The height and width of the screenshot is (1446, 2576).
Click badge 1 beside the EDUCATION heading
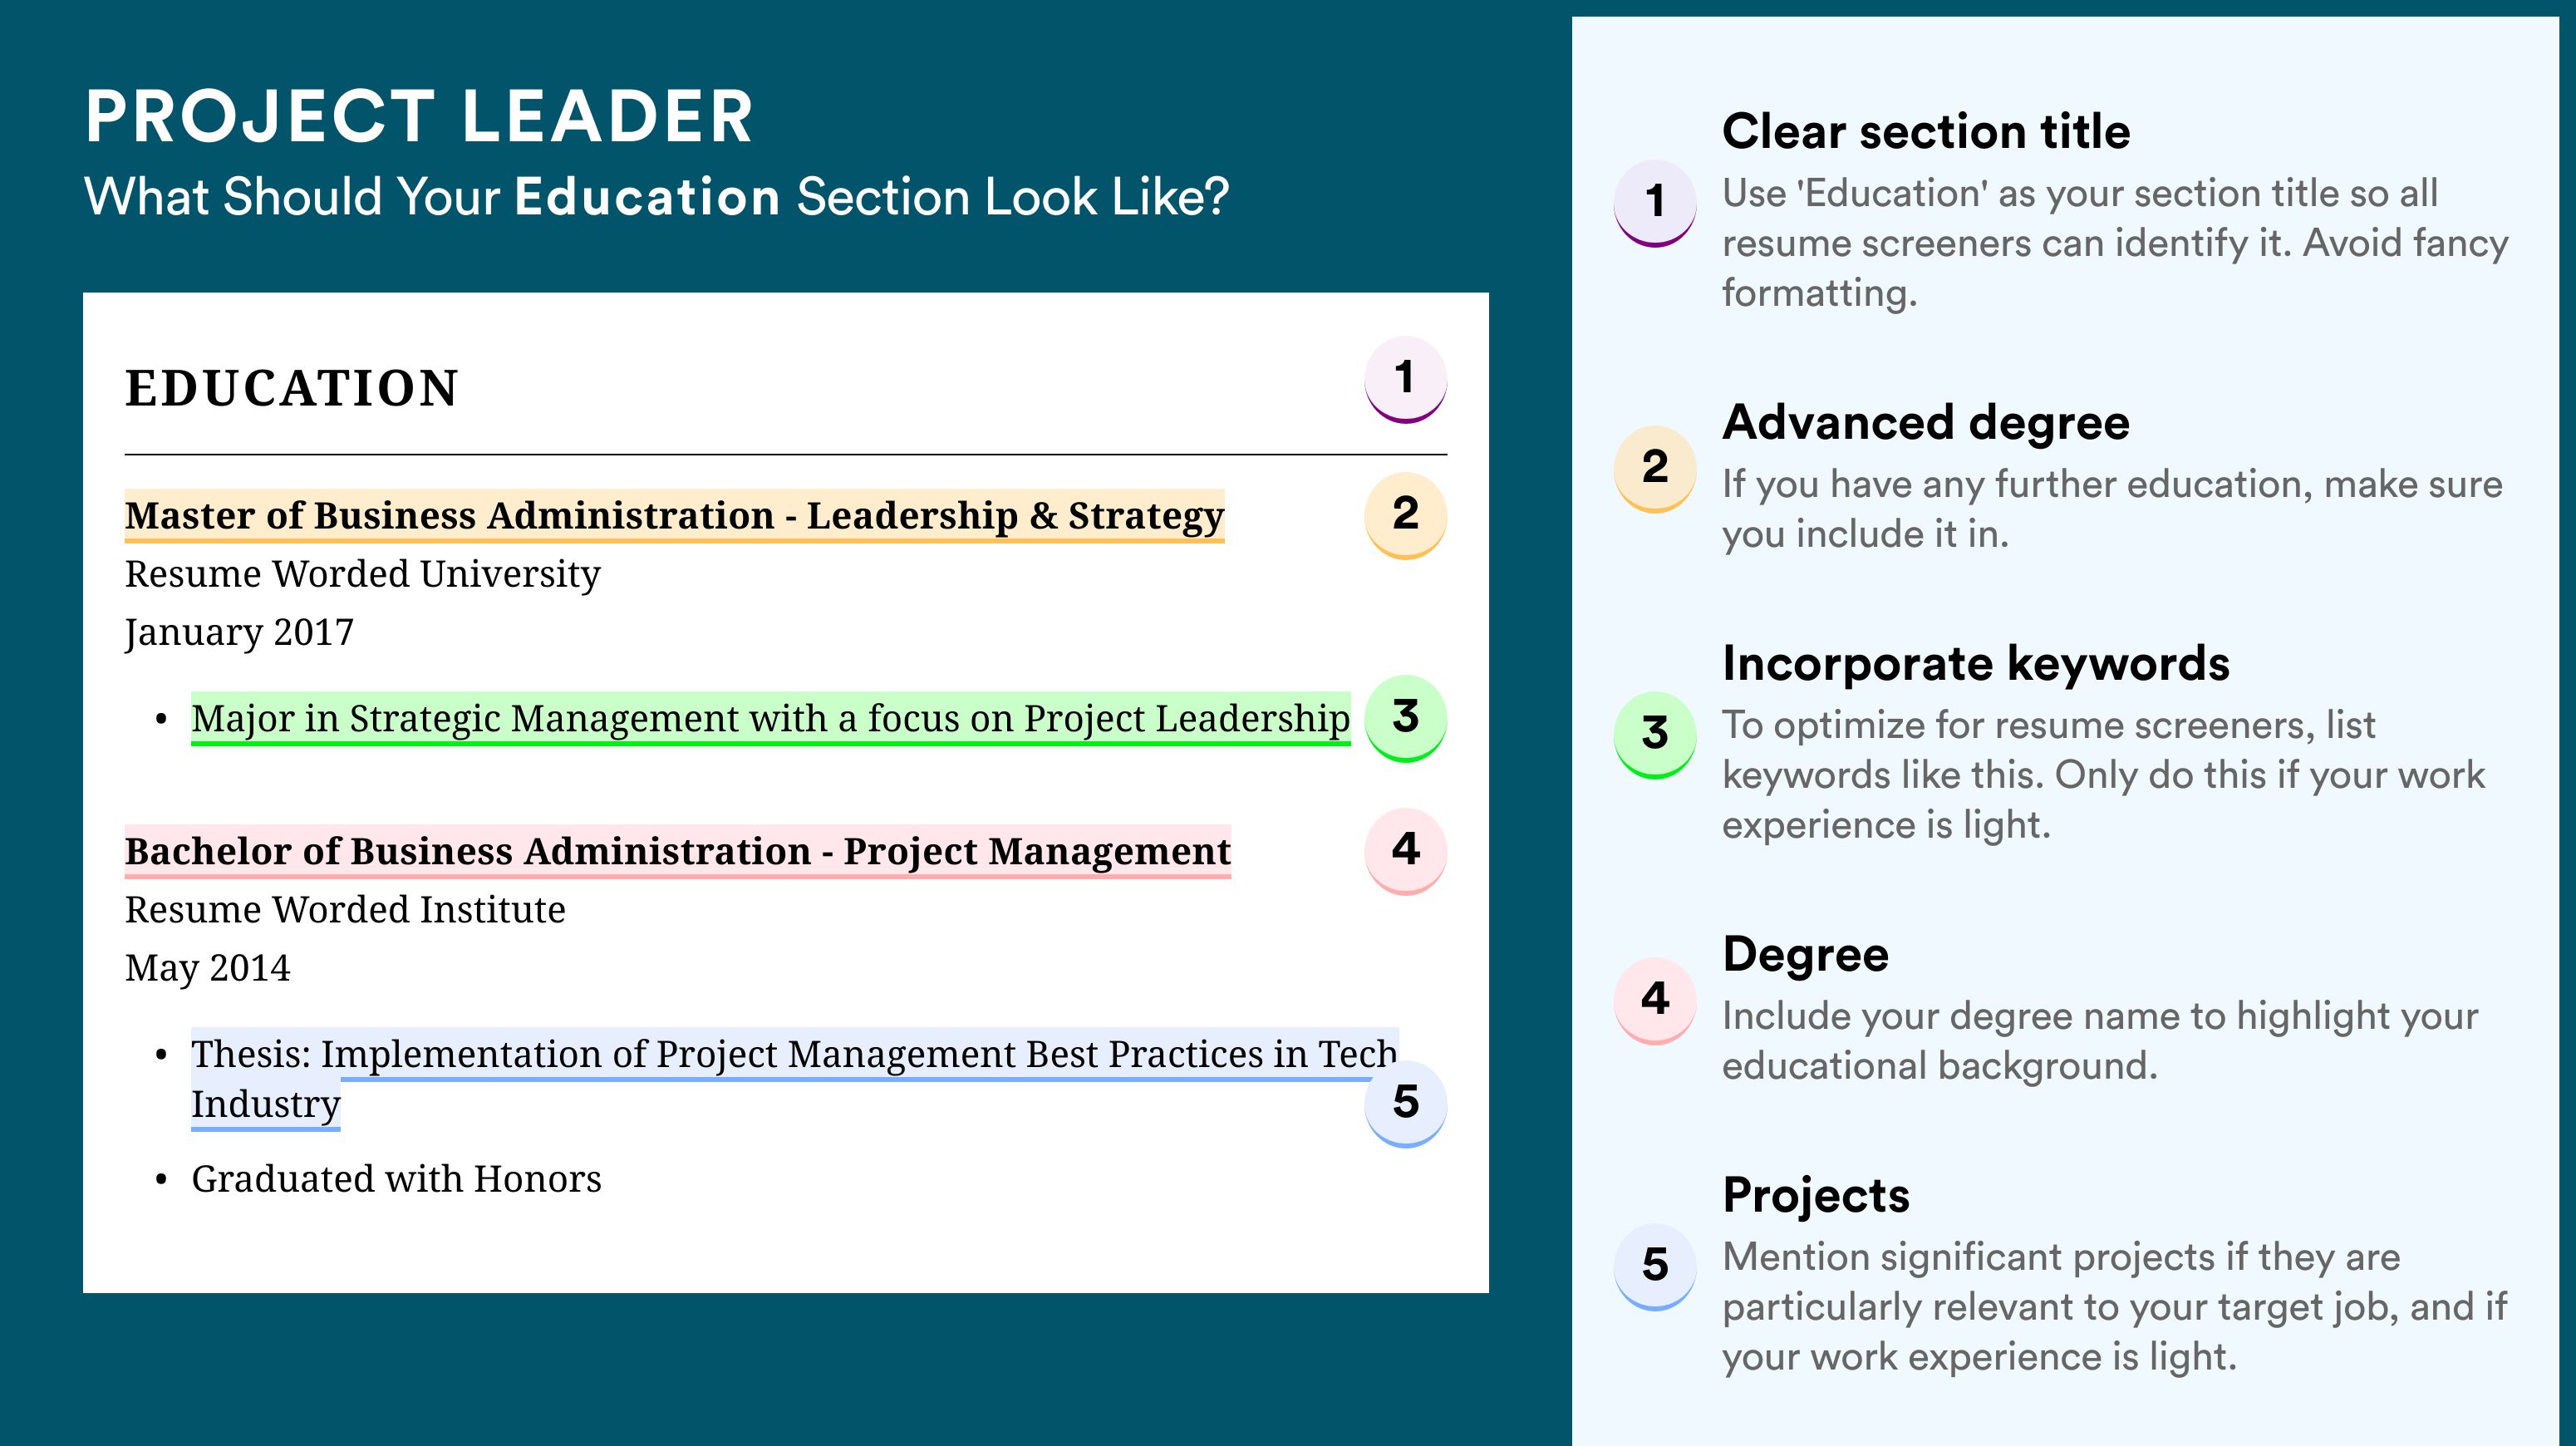[1405, 379]
